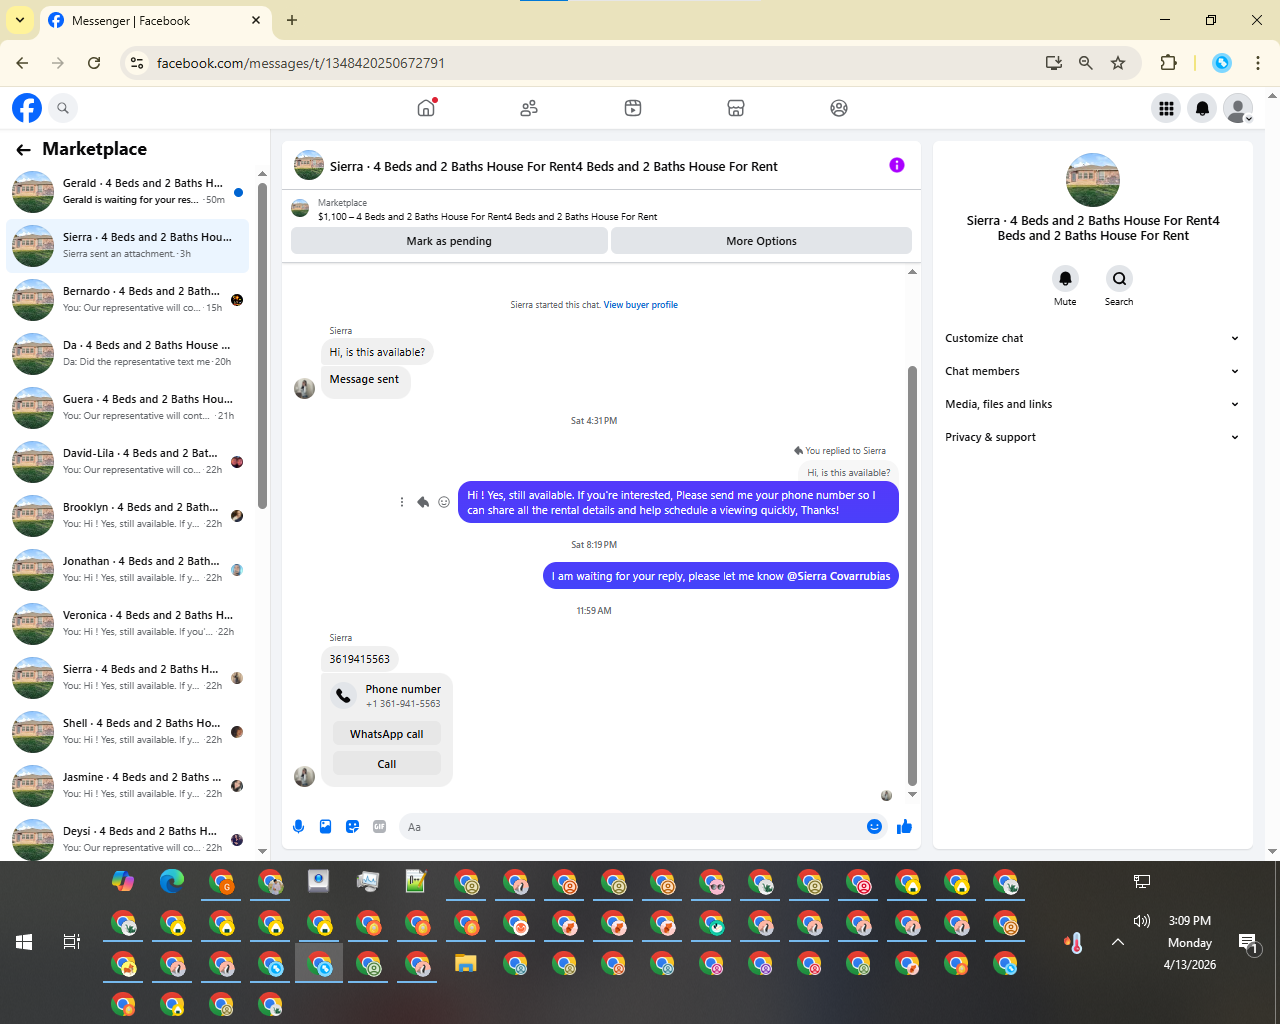Send a thumbs-up like

click(904, 827)
